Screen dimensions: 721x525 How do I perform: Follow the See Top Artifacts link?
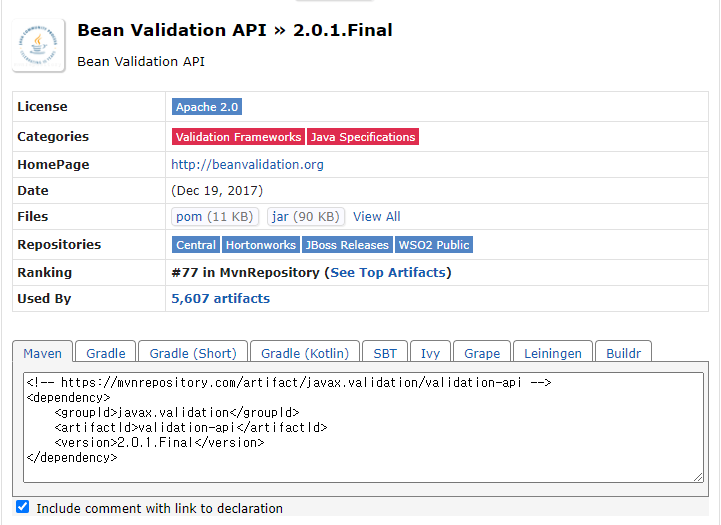[388, 273]
